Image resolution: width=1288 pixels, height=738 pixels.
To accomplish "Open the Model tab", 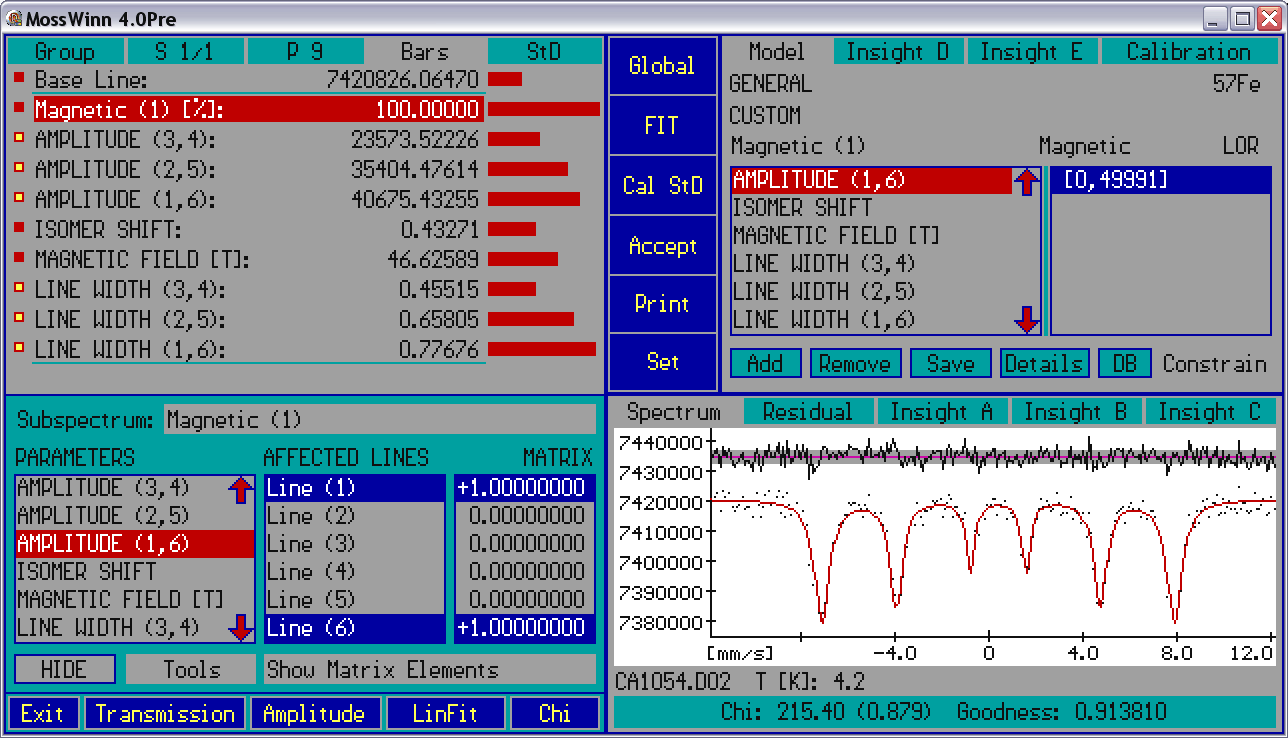I will coord(776,52).
